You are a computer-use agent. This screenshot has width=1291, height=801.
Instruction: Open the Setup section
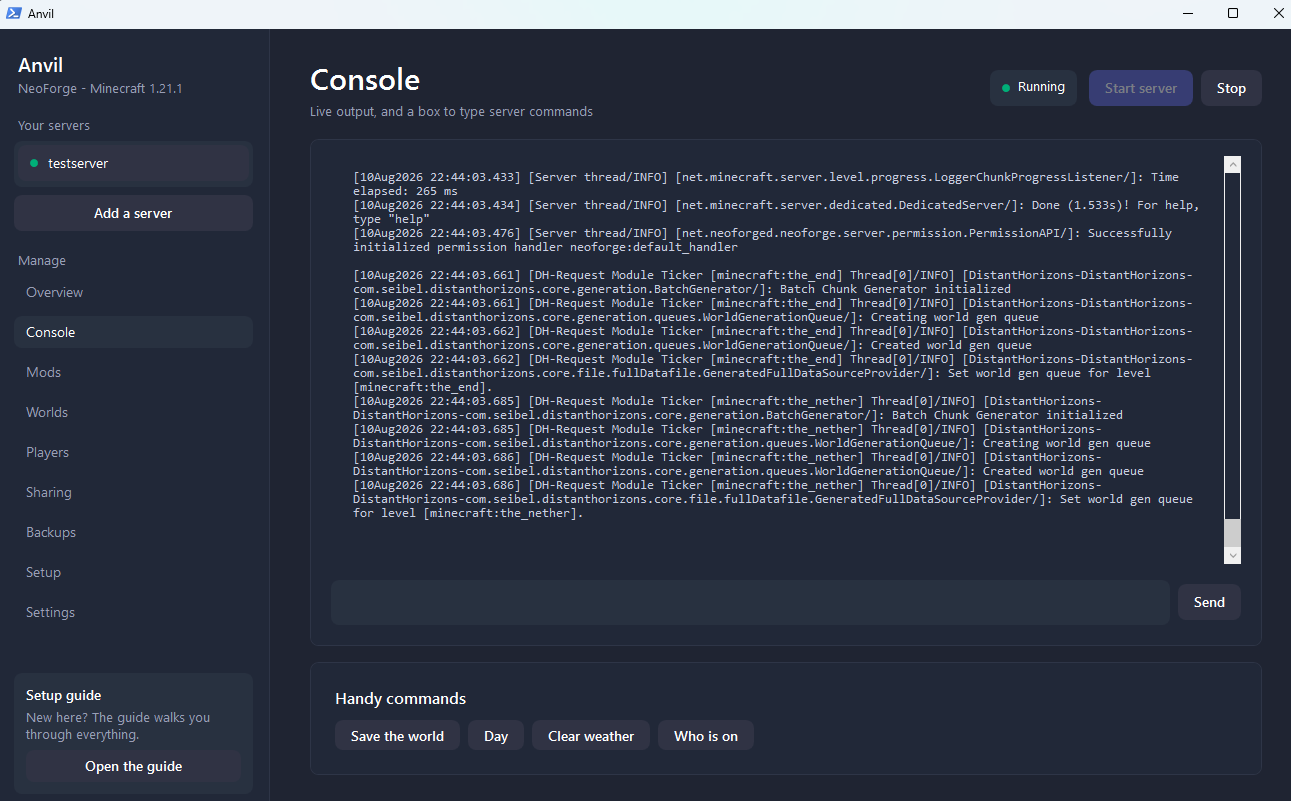(x=133, y=572)
